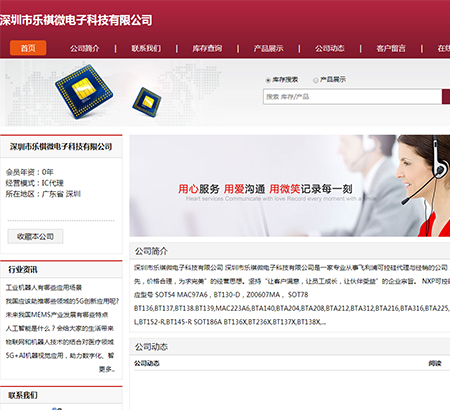Image resolution: width=450 pixels, height=410 pixels.
Task: Open 产品展示 navigation menu item
Action: (x=268, y=49)
